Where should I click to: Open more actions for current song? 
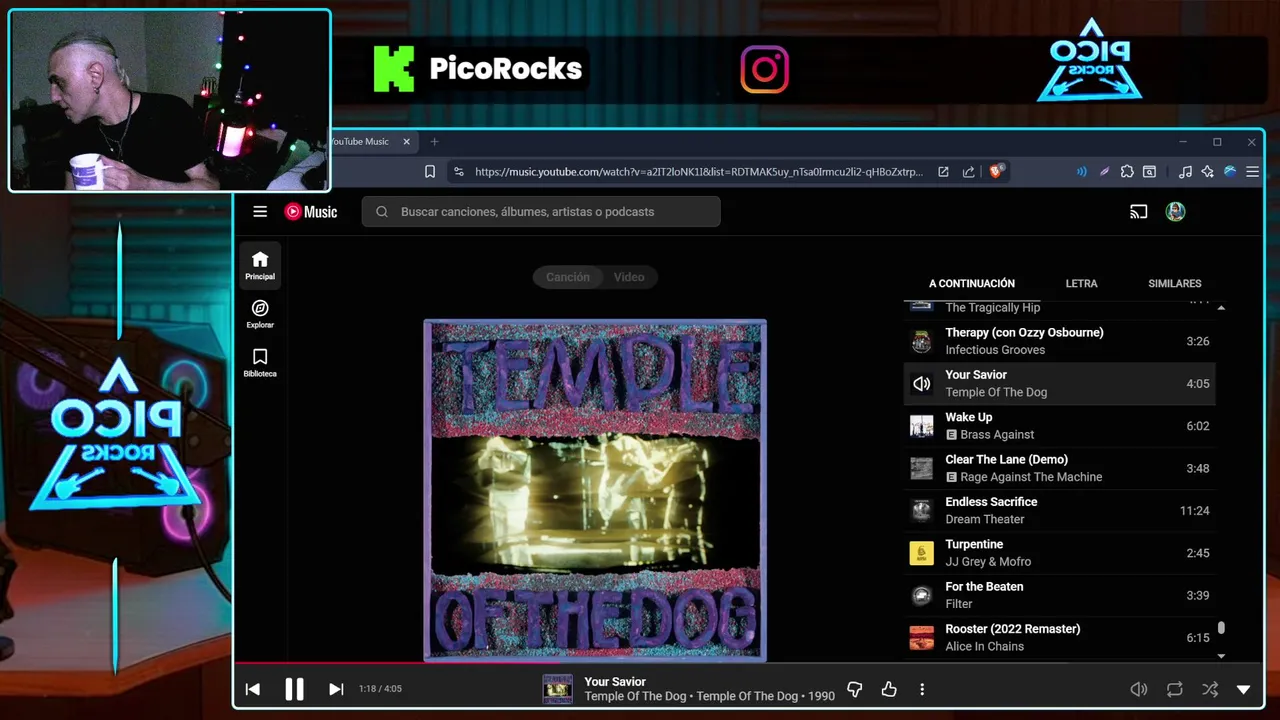pos(922,689)
